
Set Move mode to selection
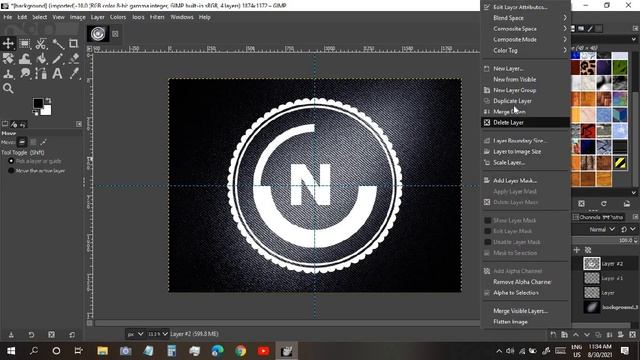pos(33,142)
